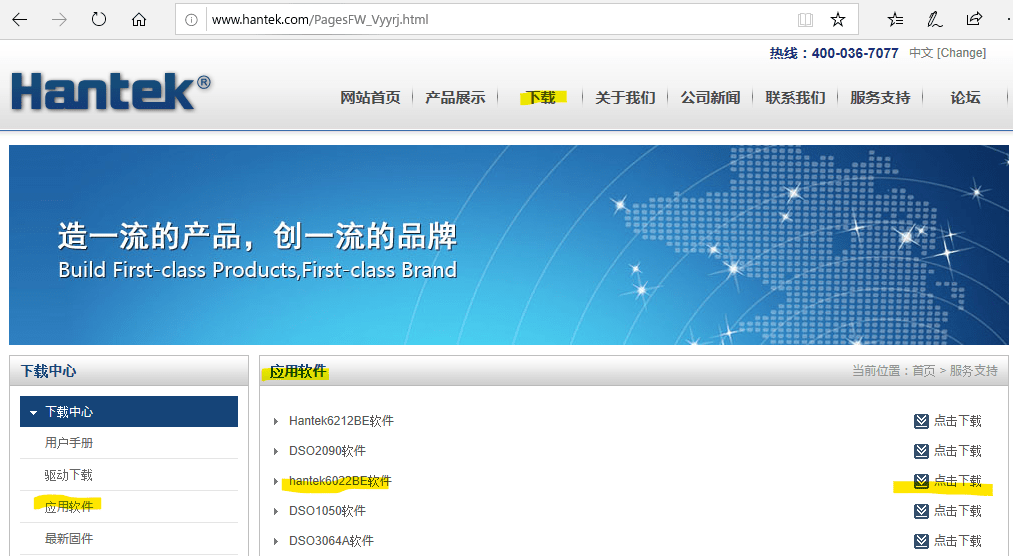
Task: Select 应用软件 in sidebar
Action: coord(68,507)
